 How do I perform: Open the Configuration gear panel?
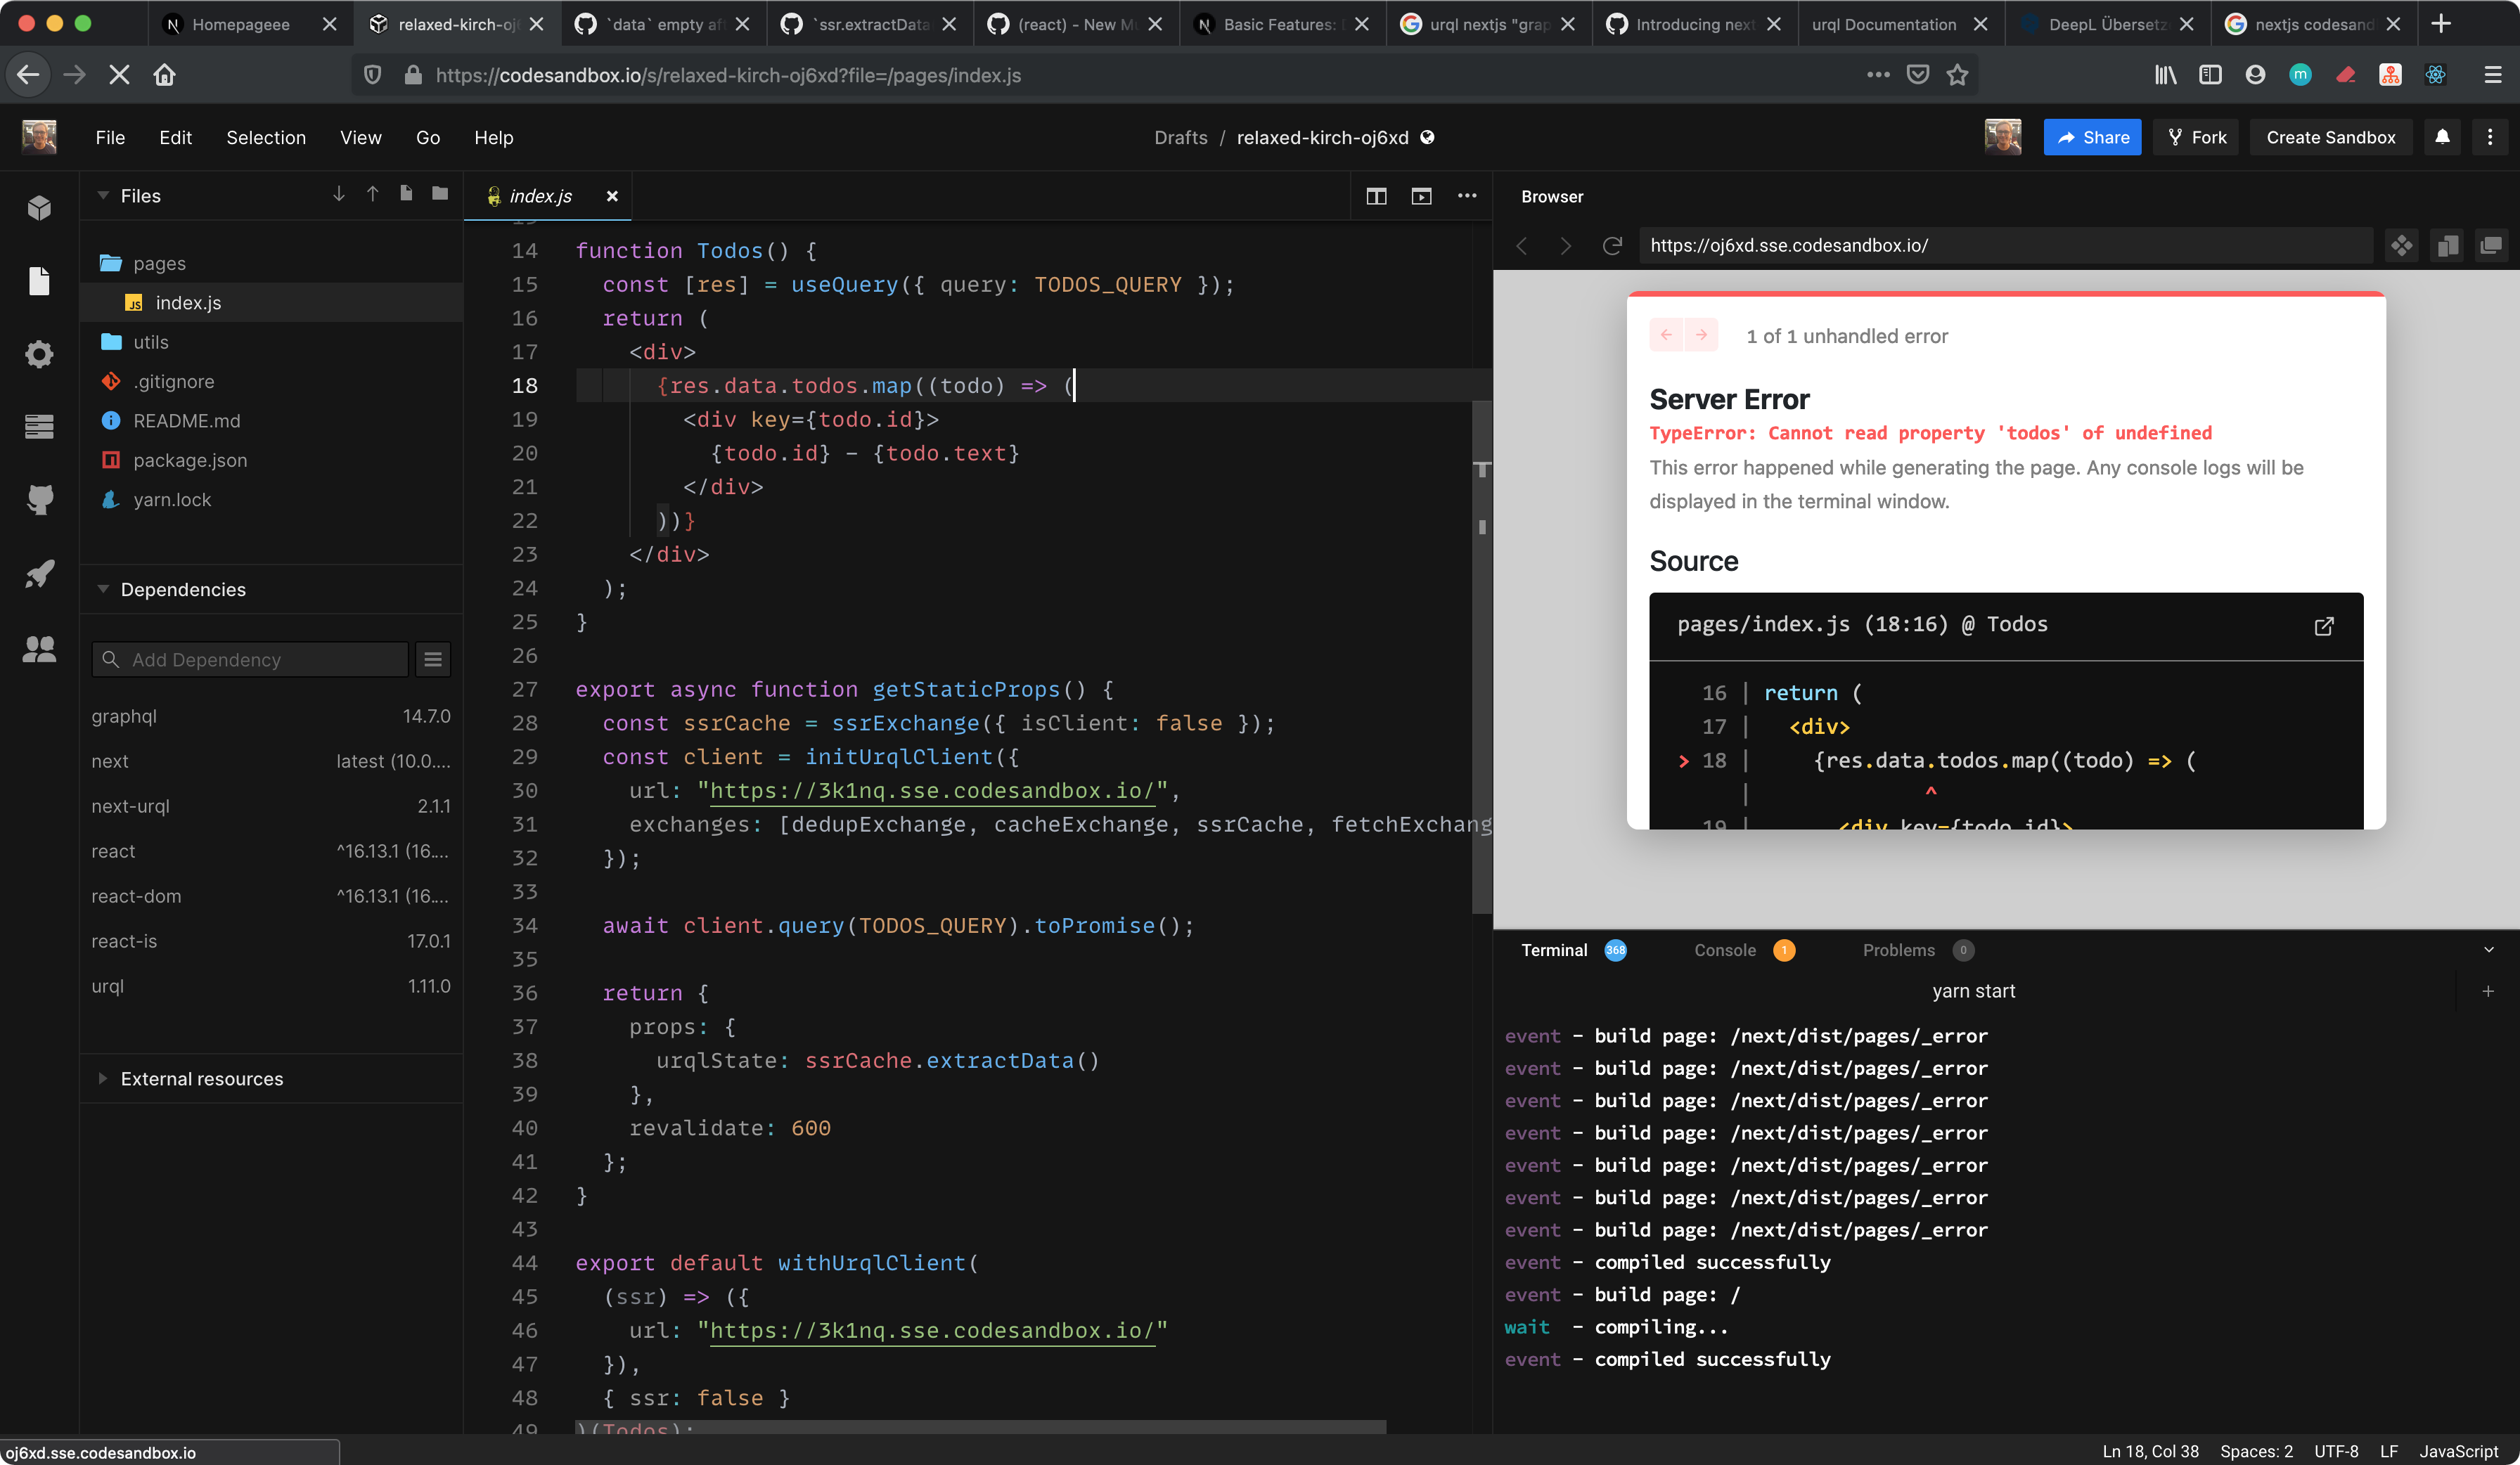coord(40,354)
